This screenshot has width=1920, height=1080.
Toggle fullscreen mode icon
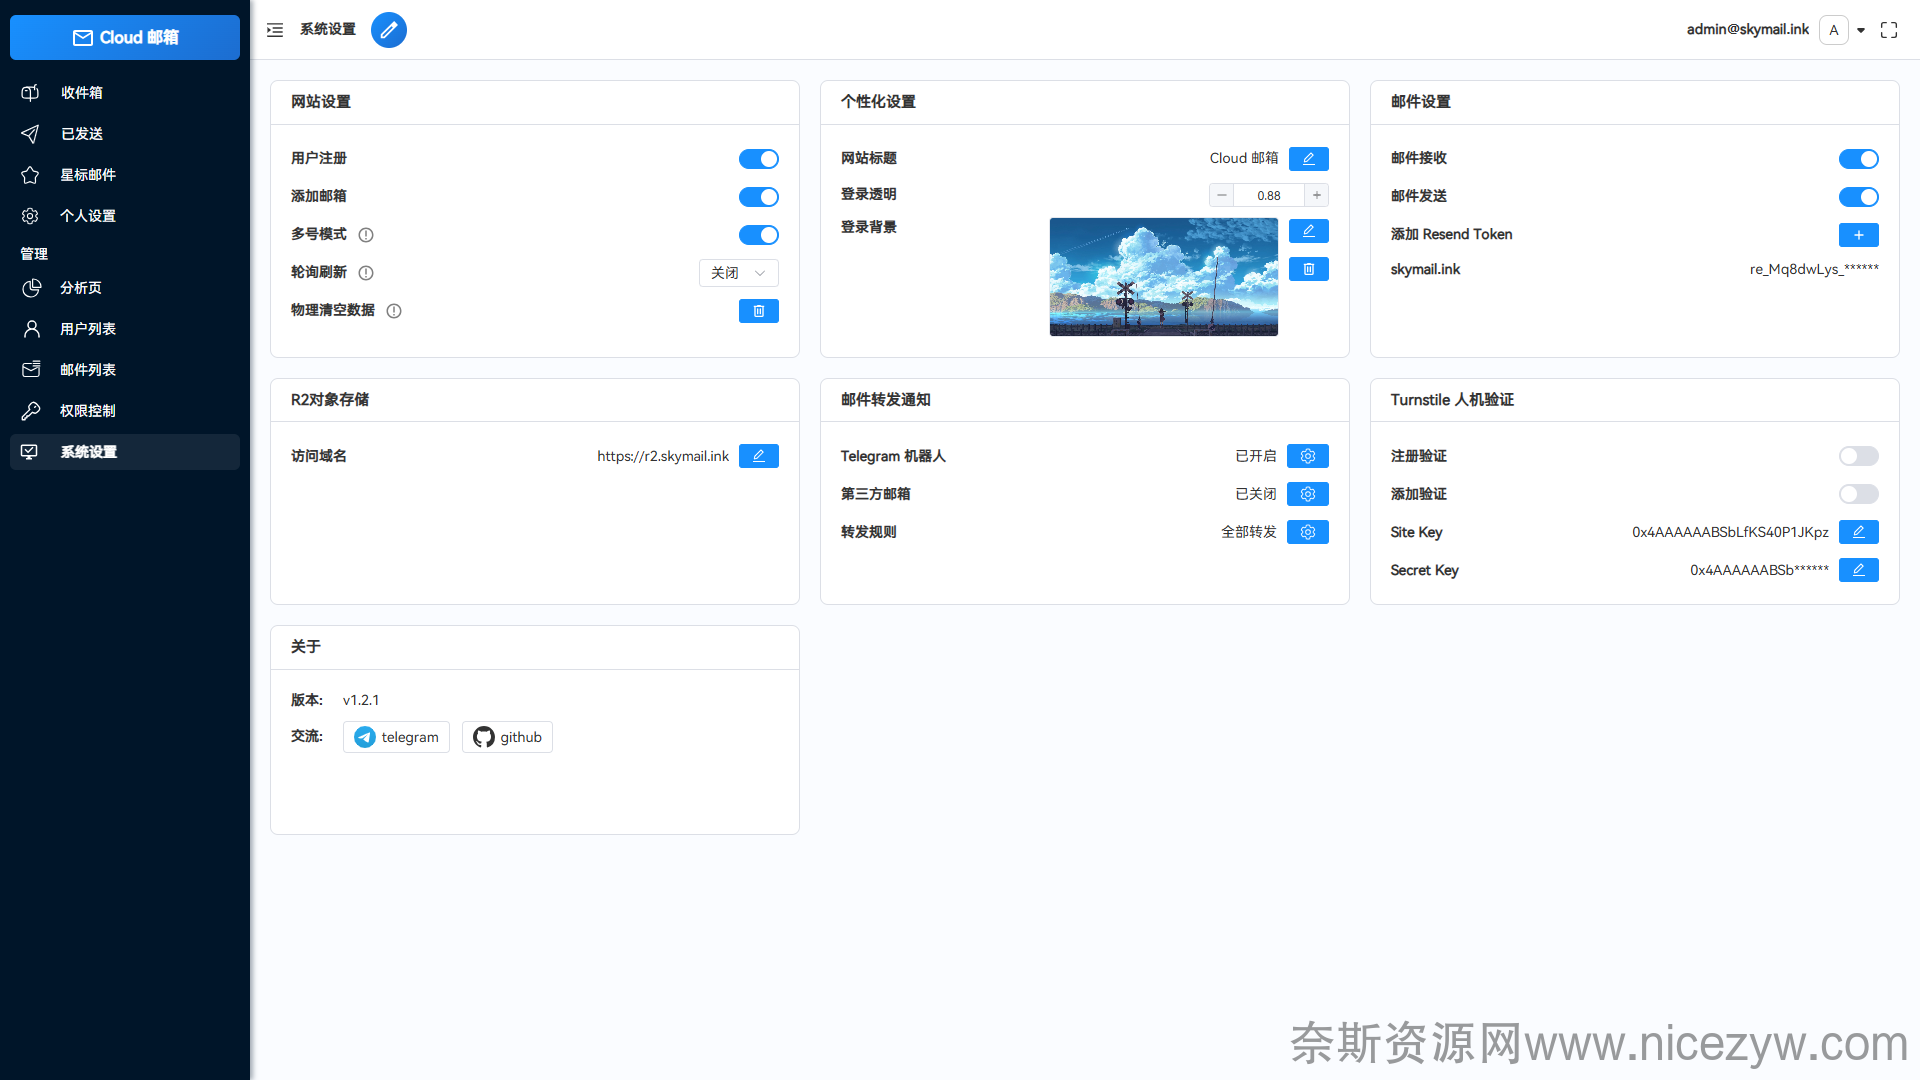[x=1888, y=30]
